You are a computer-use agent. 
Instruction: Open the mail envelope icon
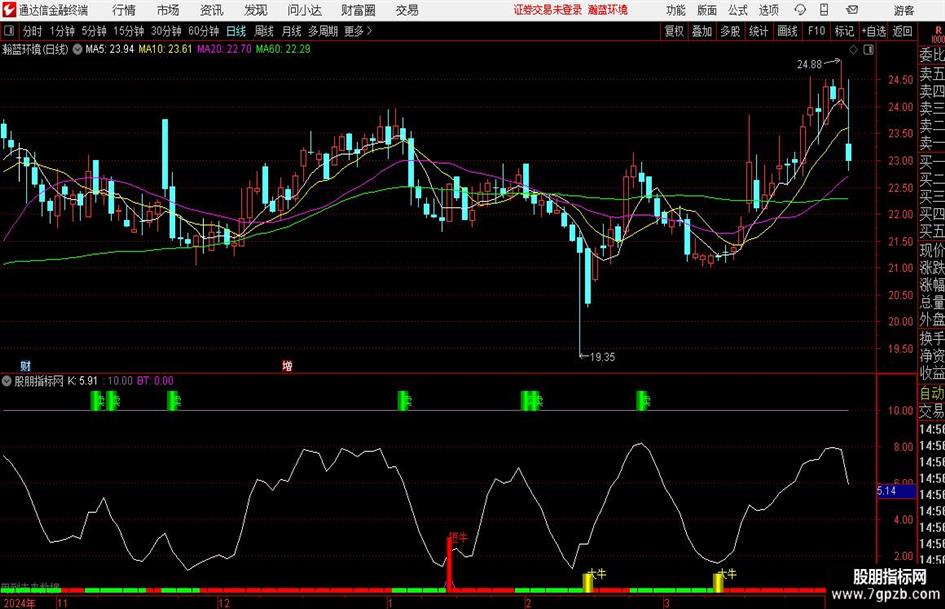pyautogui.click(x=852, y=10)
